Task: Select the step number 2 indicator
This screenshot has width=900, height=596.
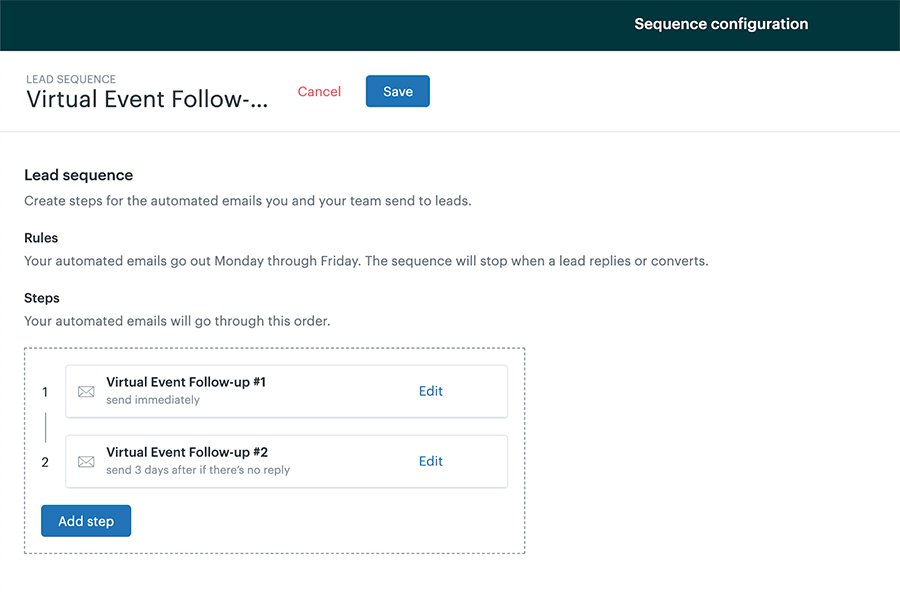Action: pos(45,461)
